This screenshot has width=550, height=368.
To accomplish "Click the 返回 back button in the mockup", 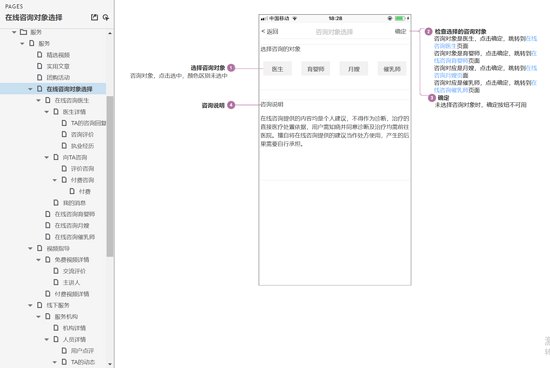I will (x=270, y=32).
